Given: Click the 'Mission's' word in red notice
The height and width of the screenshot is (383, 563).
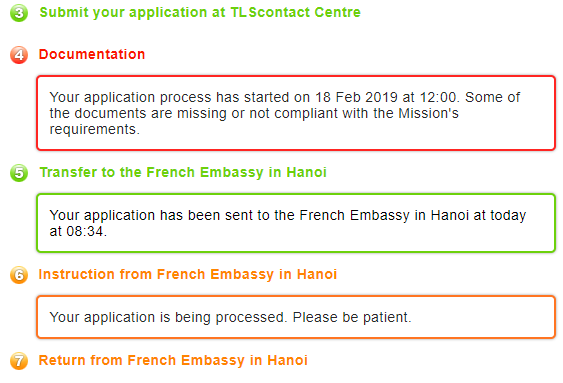Looking at the screenshot, I should [x=428, y=113].
